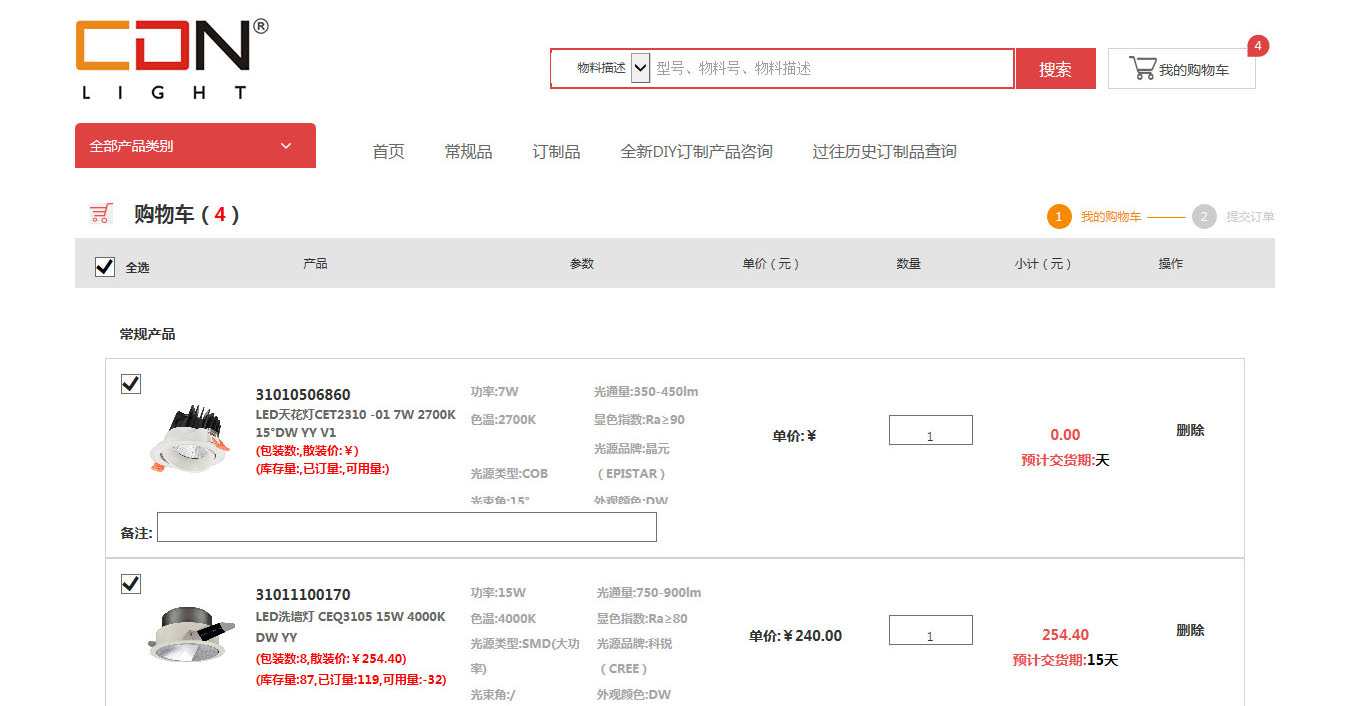Open the 物料描述 search type dropdown

click(640, 68)
